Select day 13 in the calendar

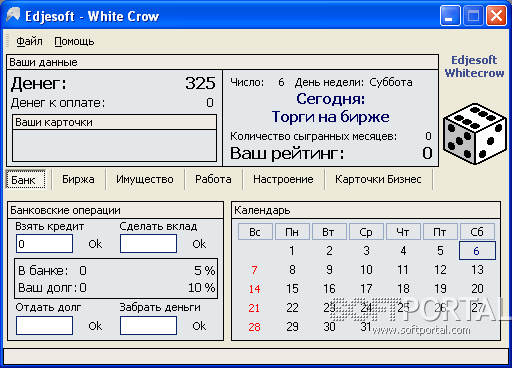pyautogui.click(x=477, y=270)
